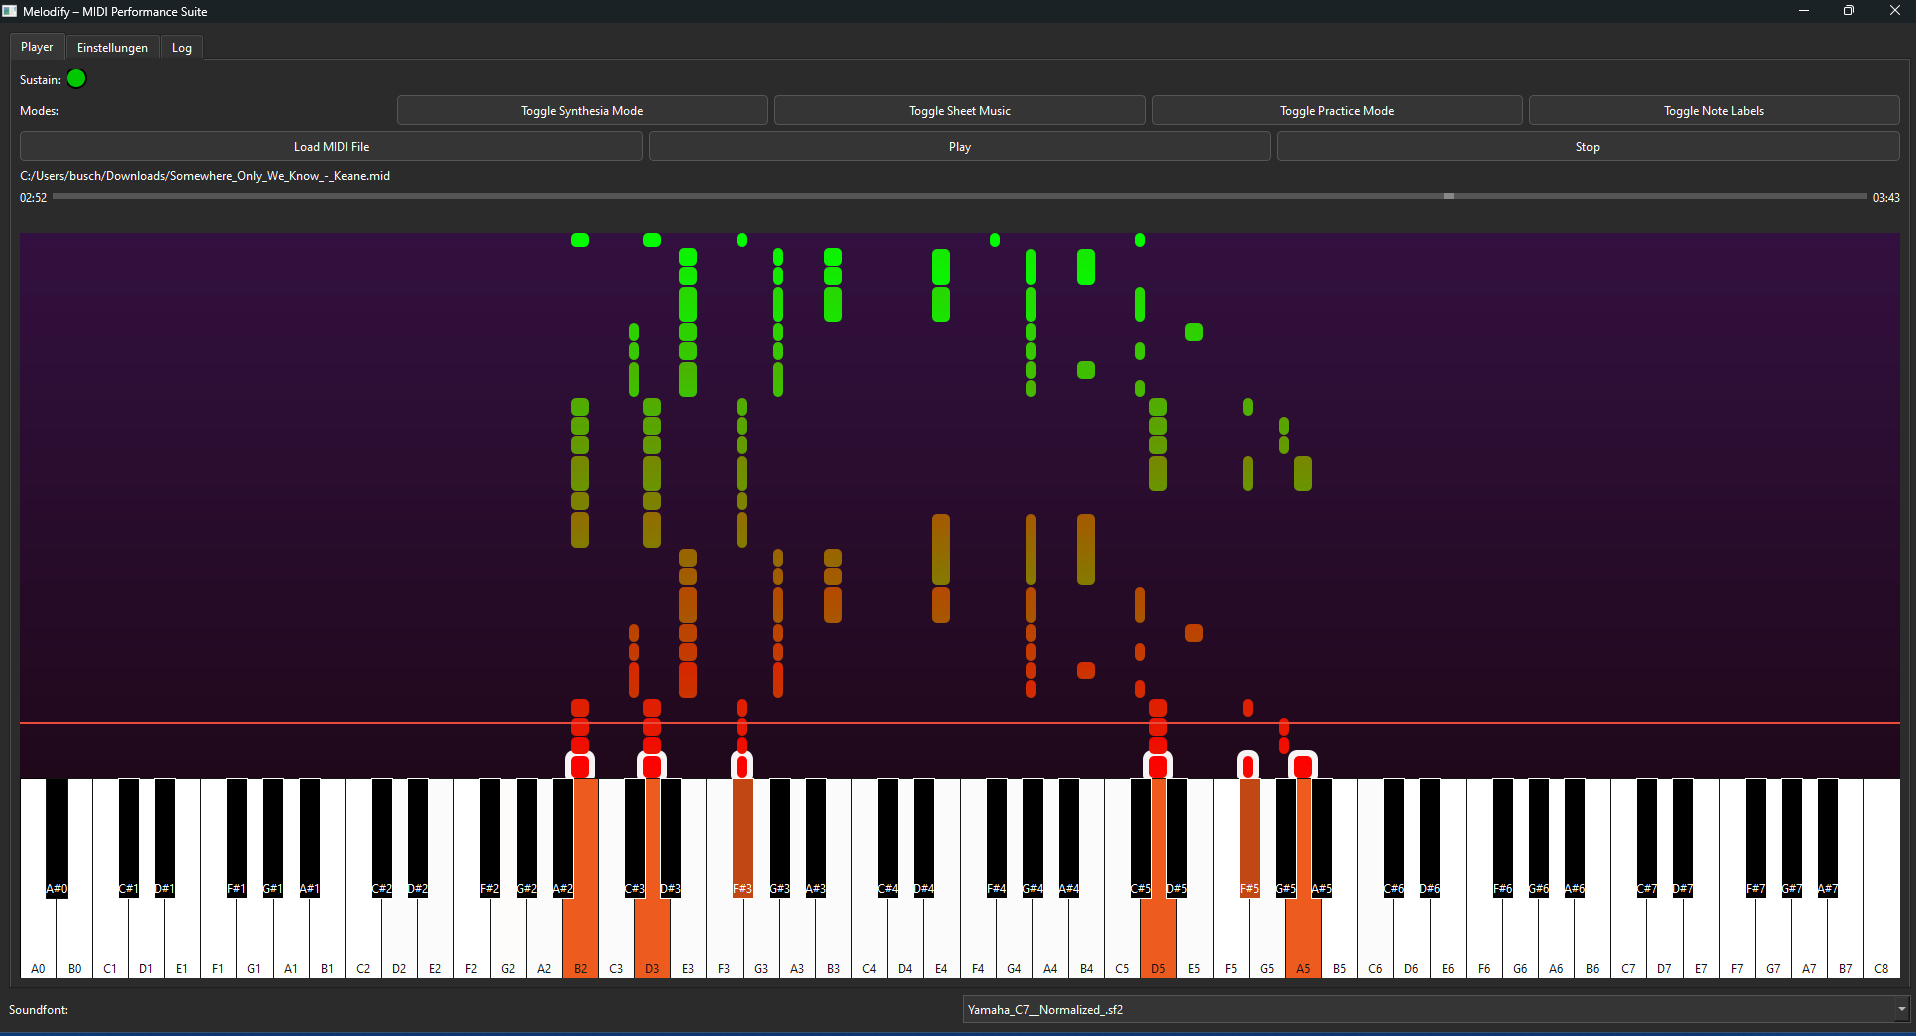Click the playback position slider
1916x1036 pixels.
click(1449, 196)
